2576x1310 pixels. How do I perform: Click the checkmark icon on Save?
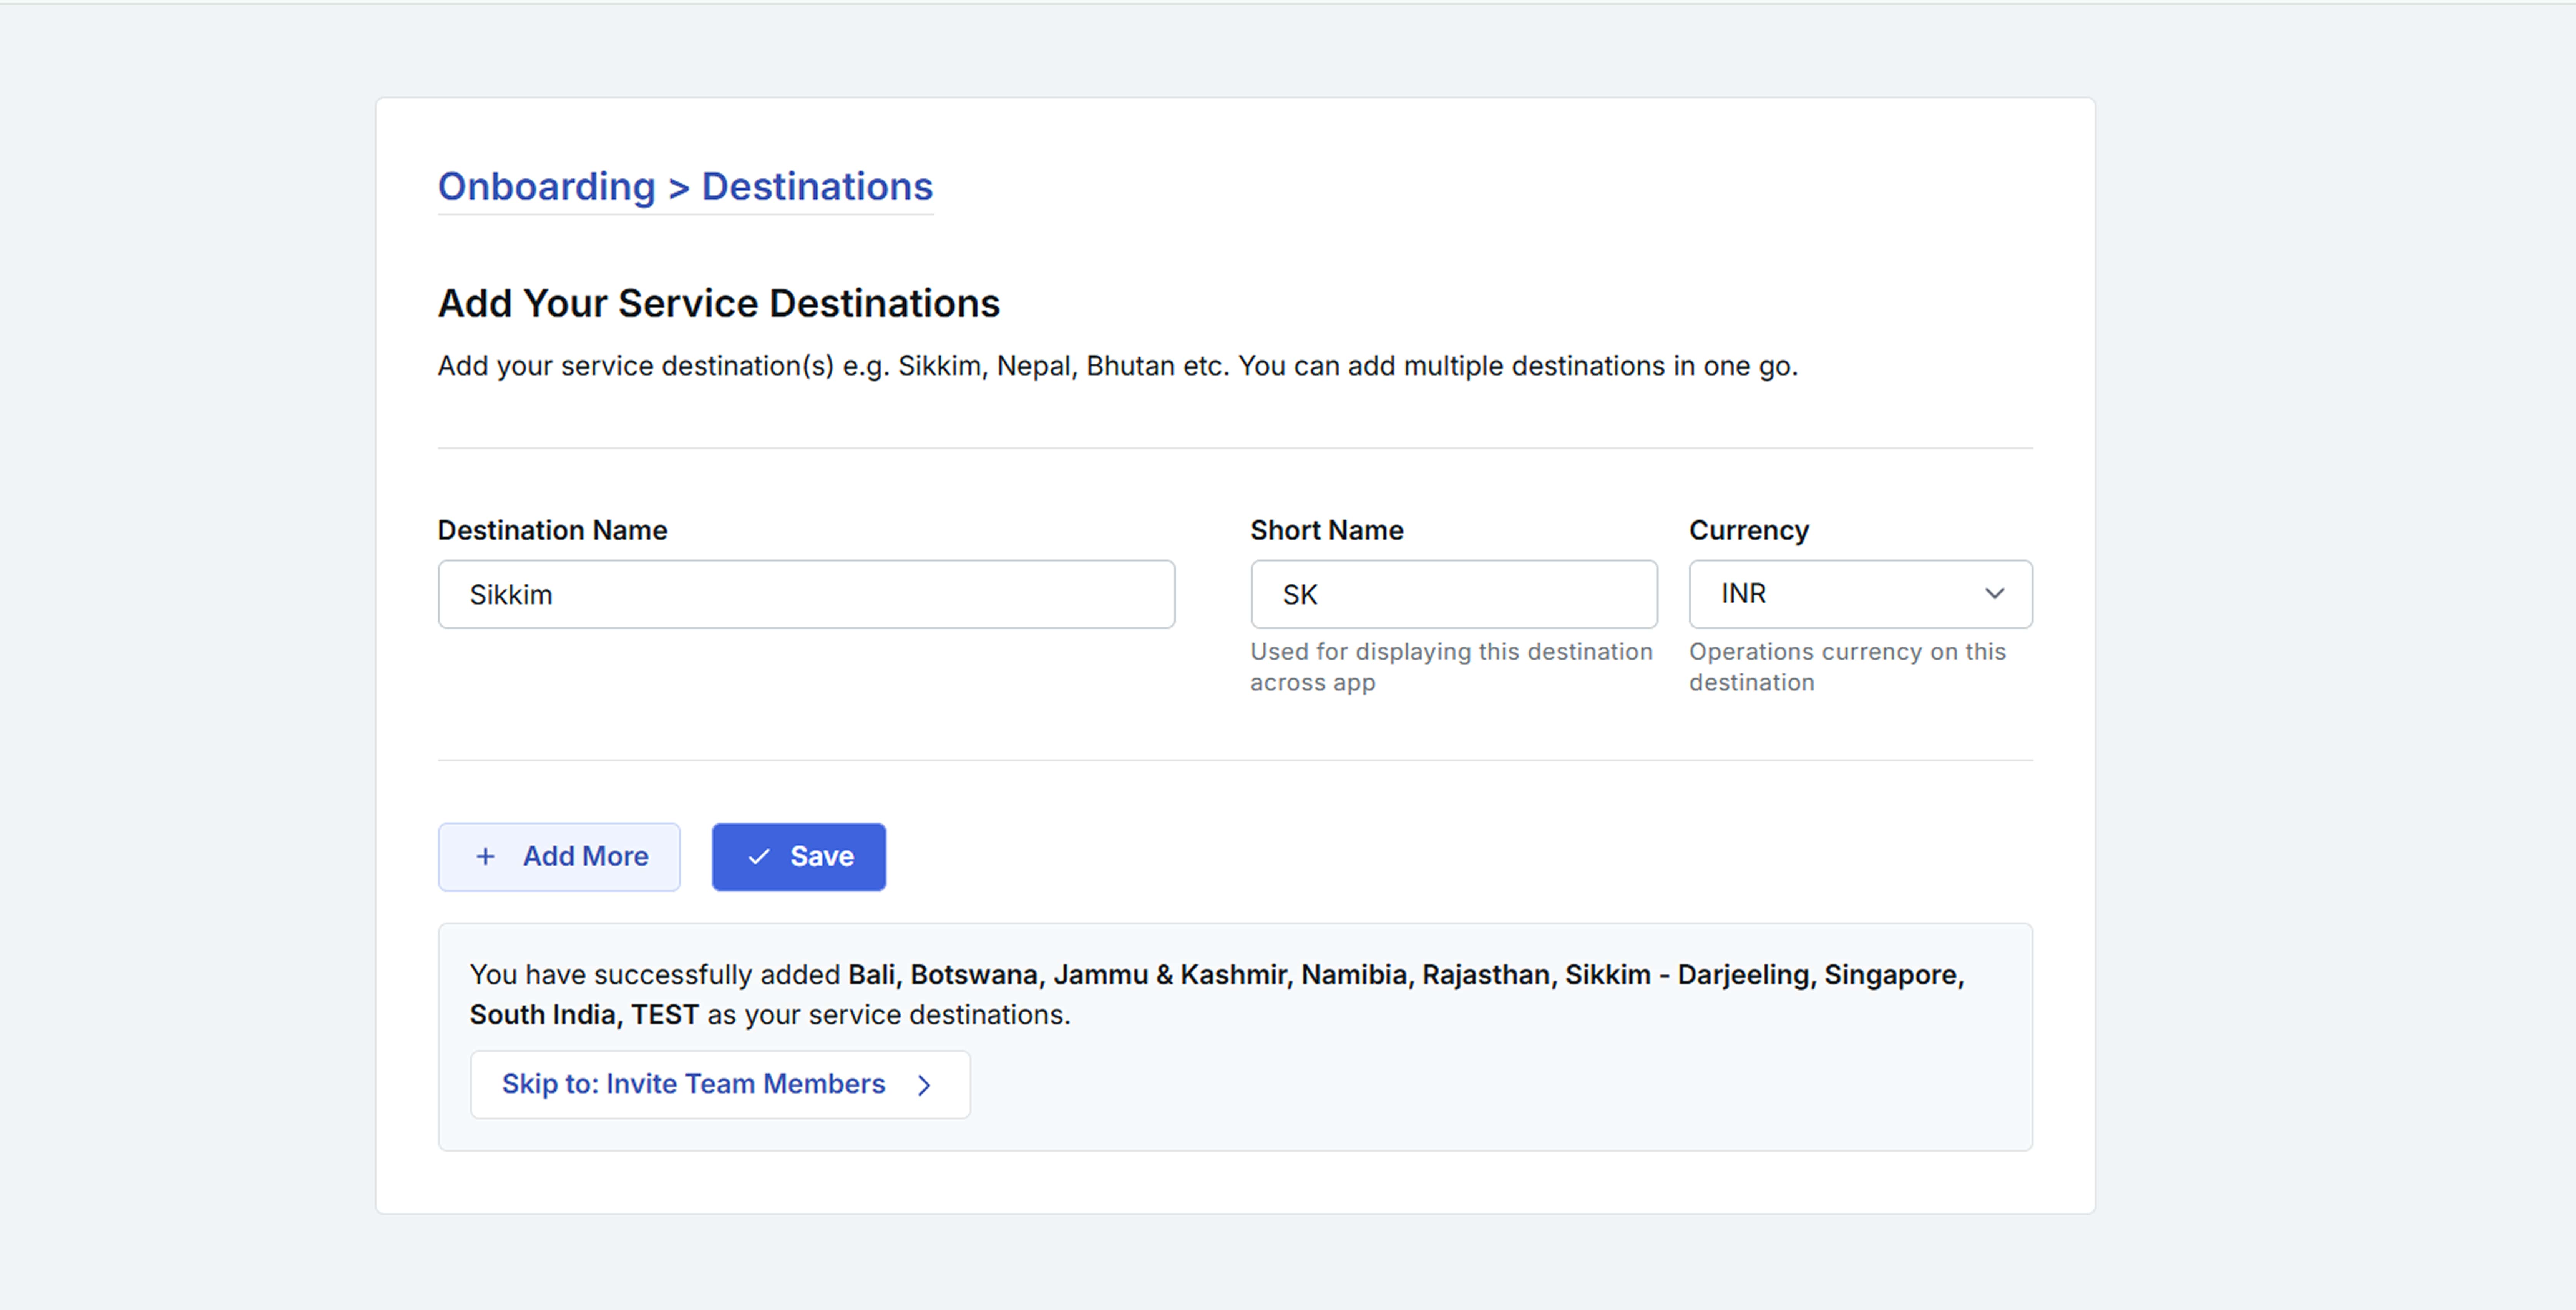click(x=759, y=857)
